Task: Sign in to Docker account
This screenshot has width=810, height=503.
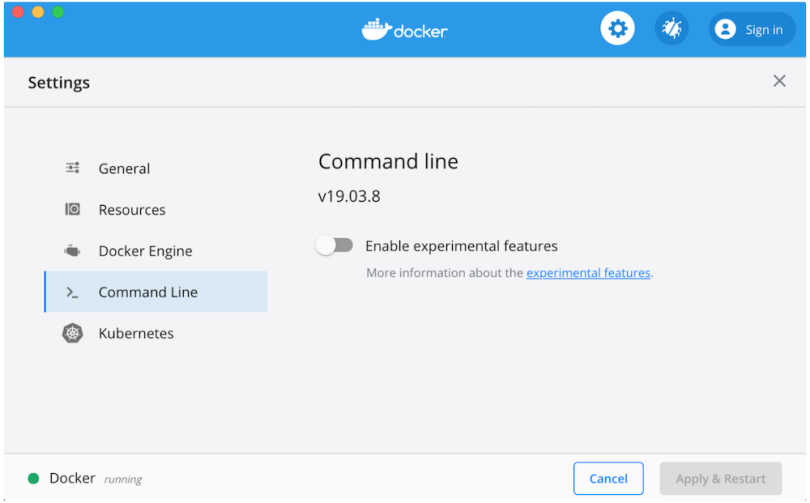Action: (751, 29)
